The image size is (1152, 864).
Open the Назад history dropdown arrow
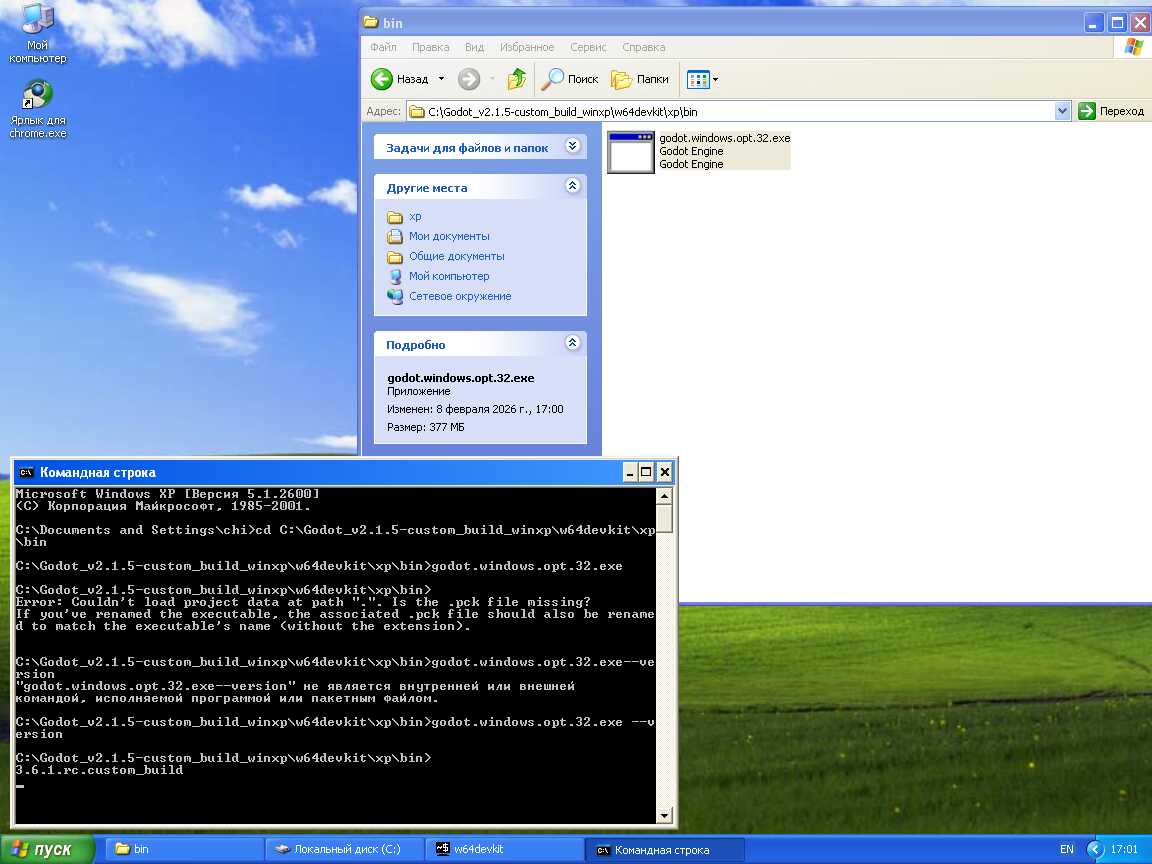441,79
